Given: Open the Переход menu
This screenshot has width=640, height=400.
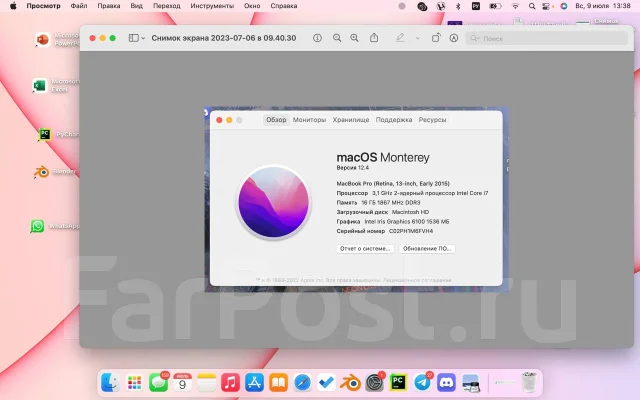Looking at the screenshot, I should pos(167,6).
